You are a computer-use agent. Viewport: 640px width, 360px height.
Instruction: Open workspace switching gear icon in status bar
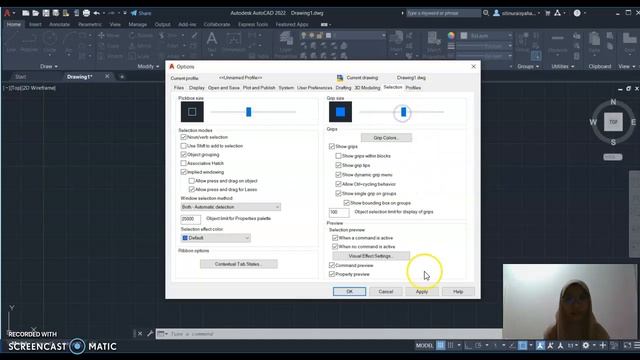pos(586,345)
